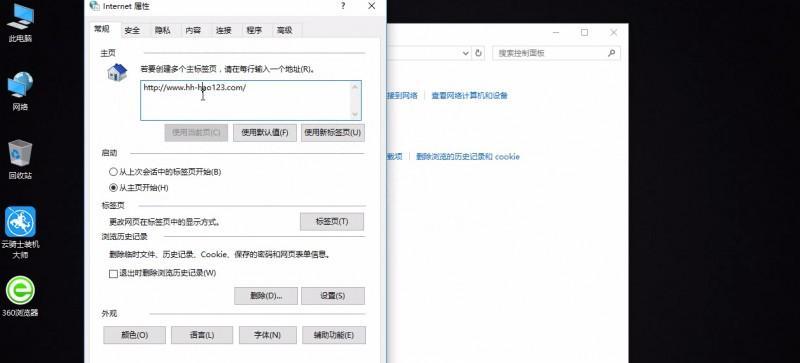Click the 颜色(O) button
This screenshot has height=363, width=800.
pos(135,335)
